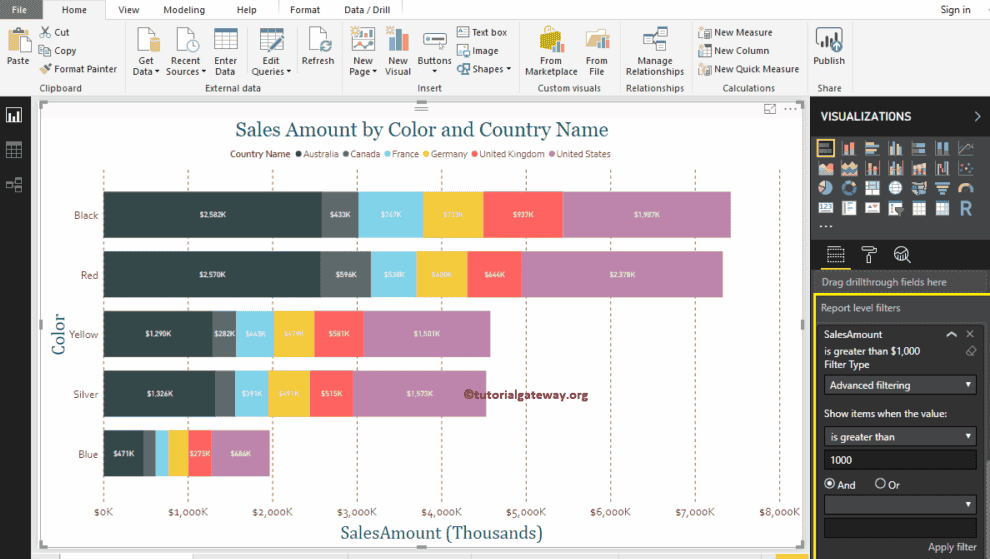Select the Treemap visual

click(x=872, y=188)
